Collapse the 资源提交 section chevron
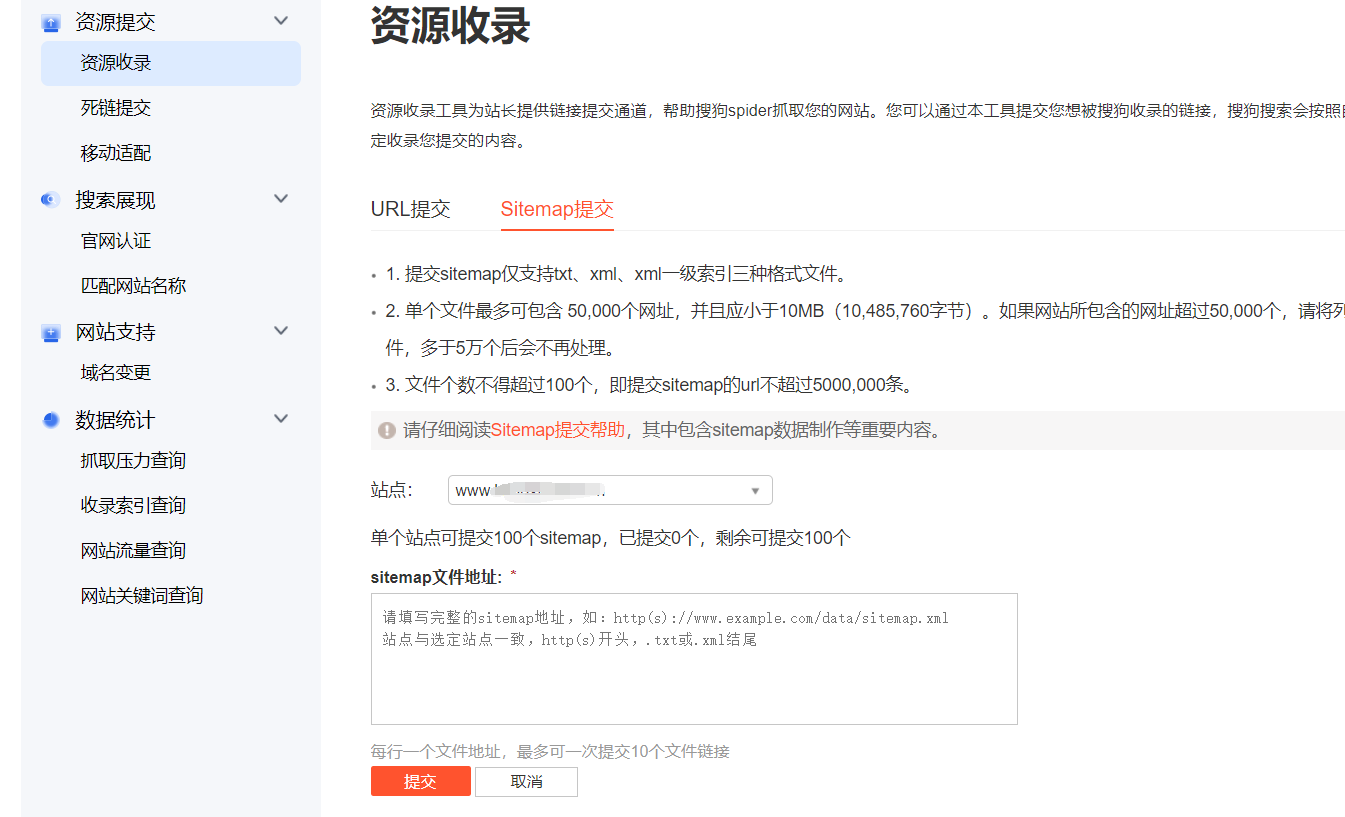The width and height of the screenshot is (1345, 817). click(x=281, y=21)
